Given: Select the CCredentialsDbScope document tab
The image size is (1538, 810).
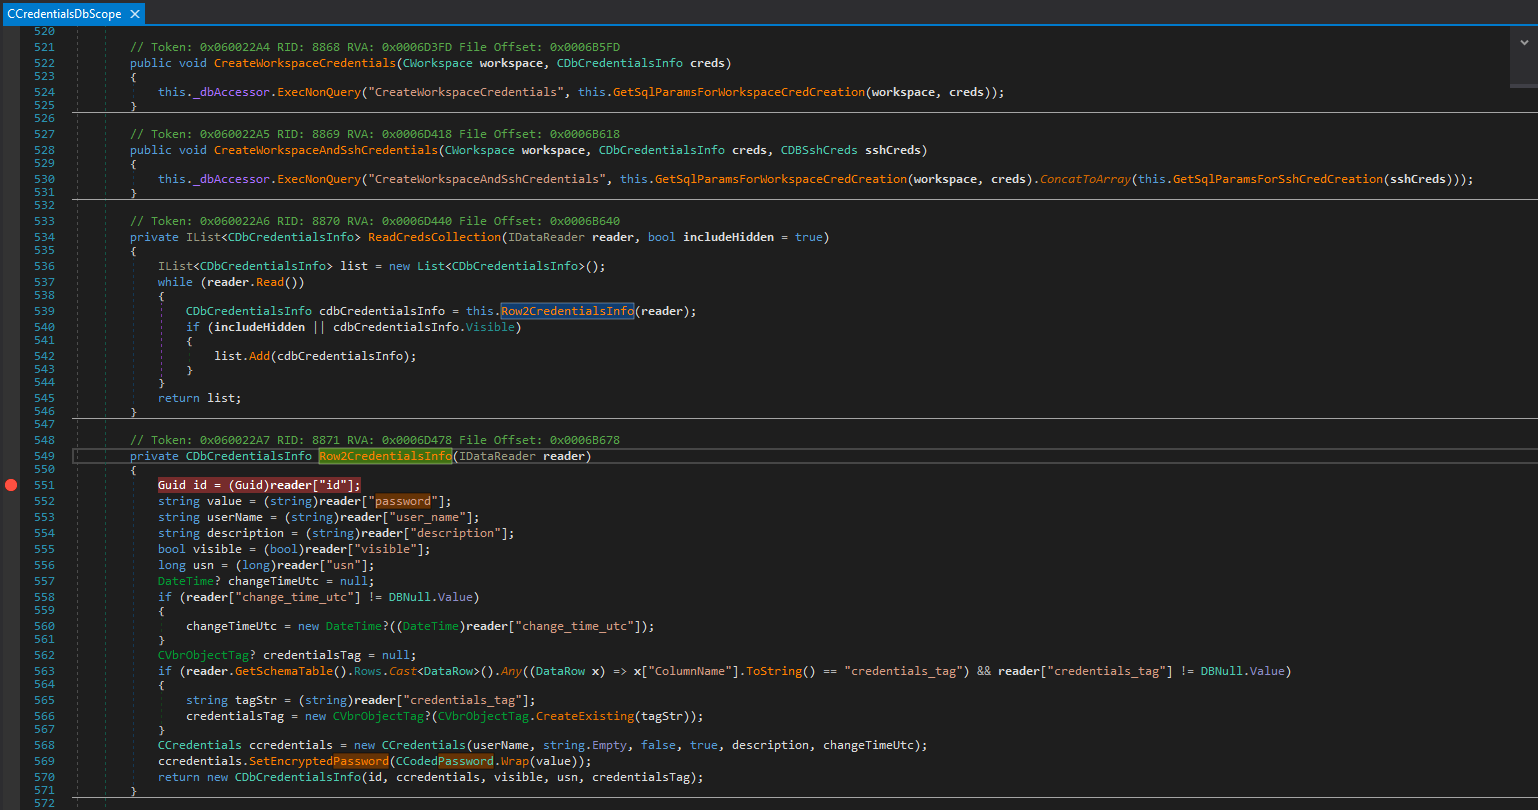Looking at the screenshot, I should (x=64, y=14).
